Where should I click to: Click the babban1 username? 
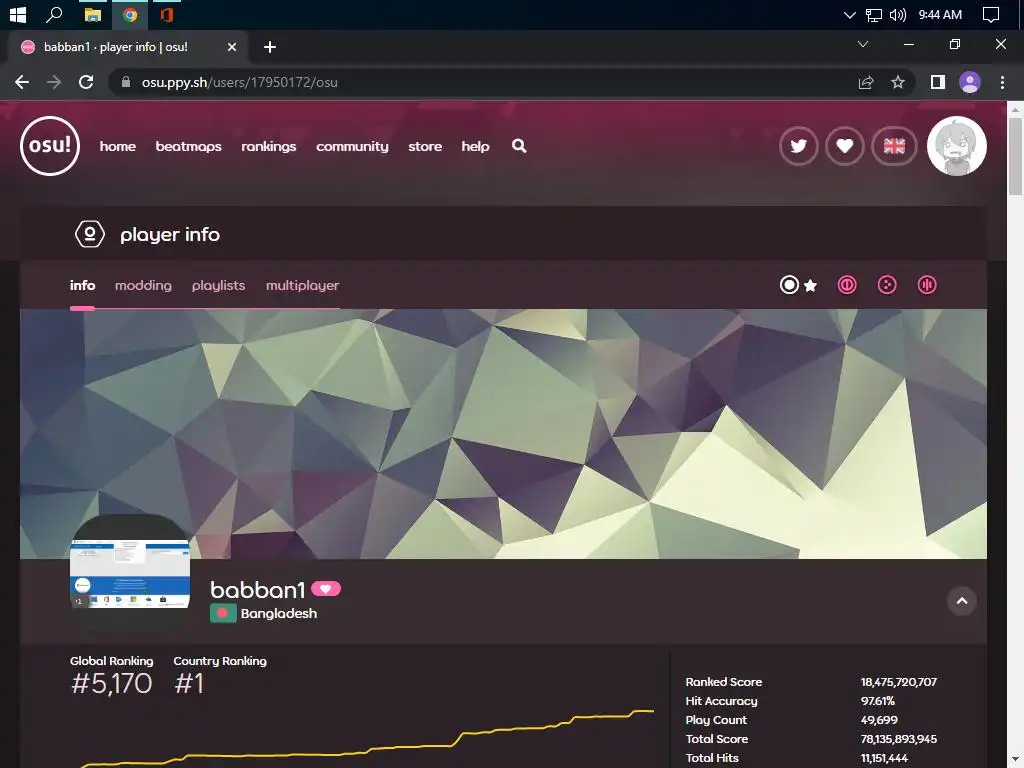click(257, 590)
